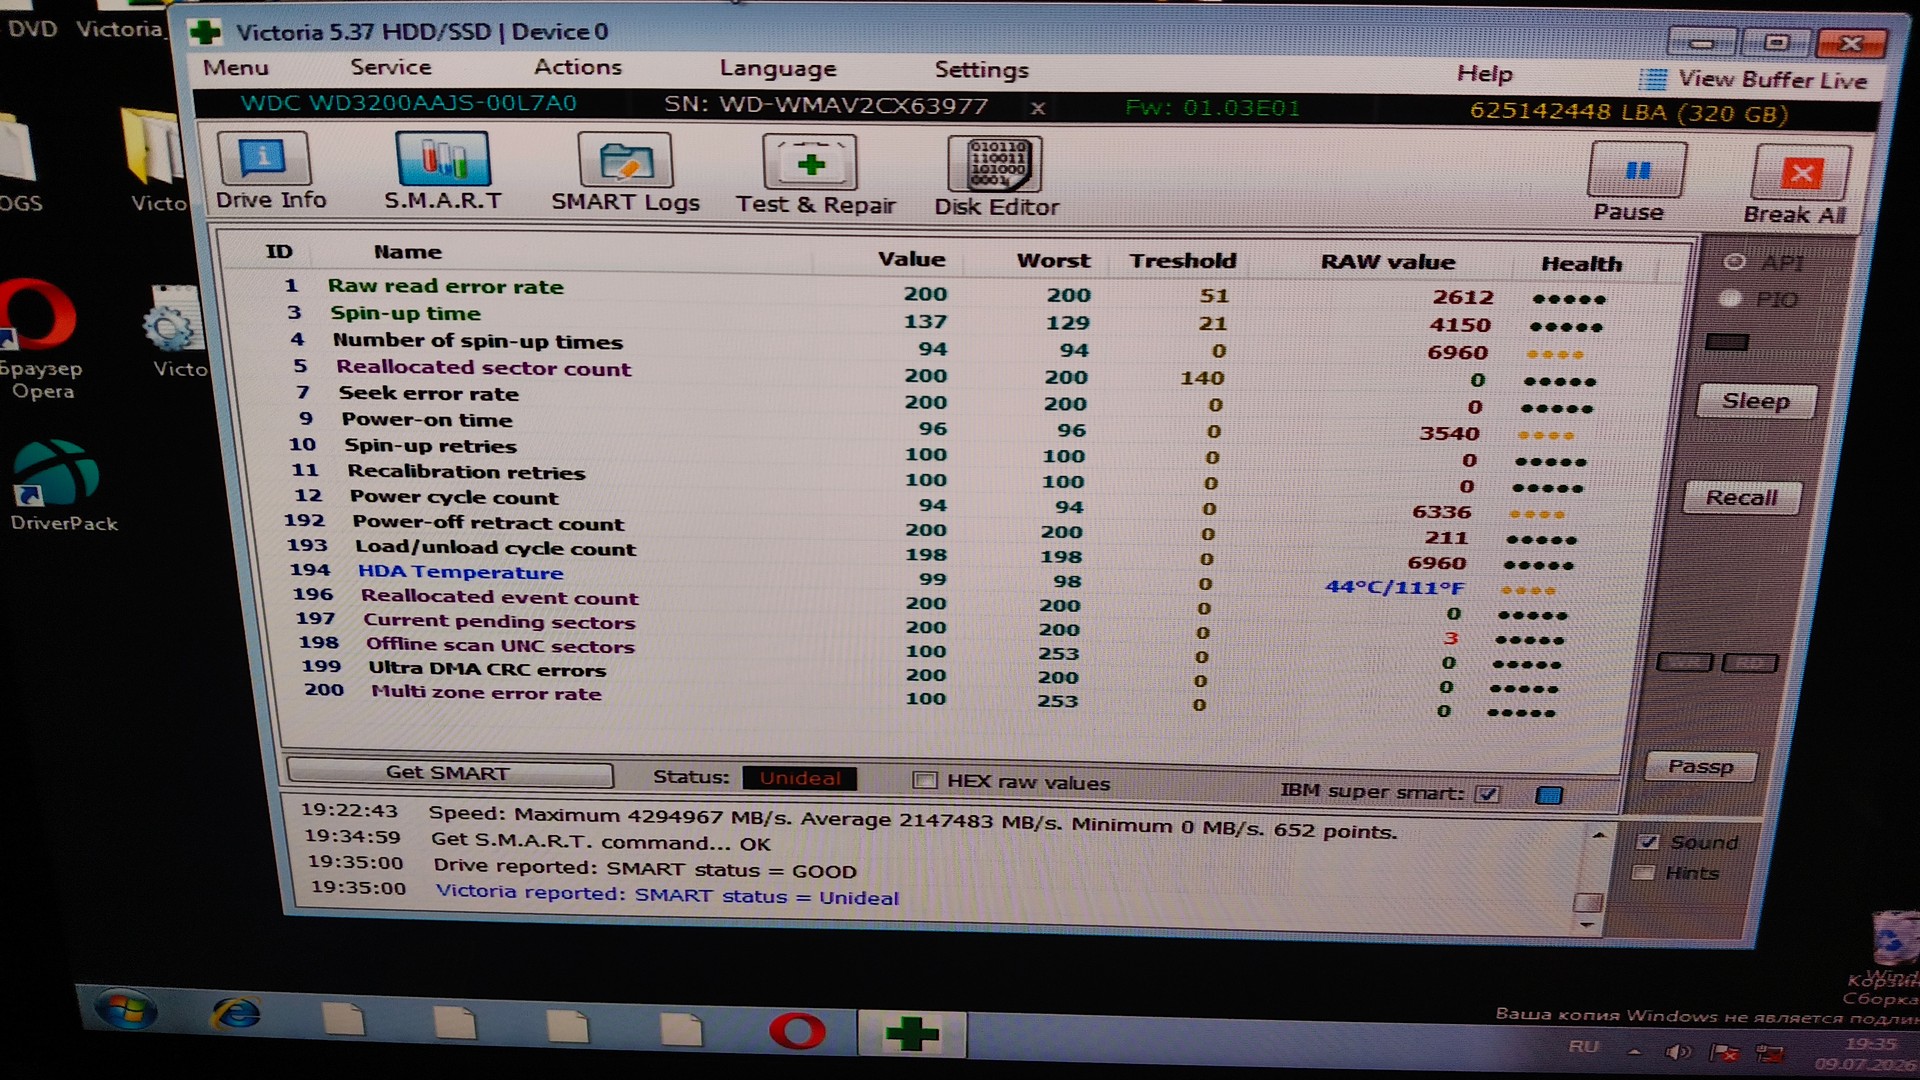Click the Recall button
The height and width of the screenshot is (1080, 1920).
tap(1742, 498)
